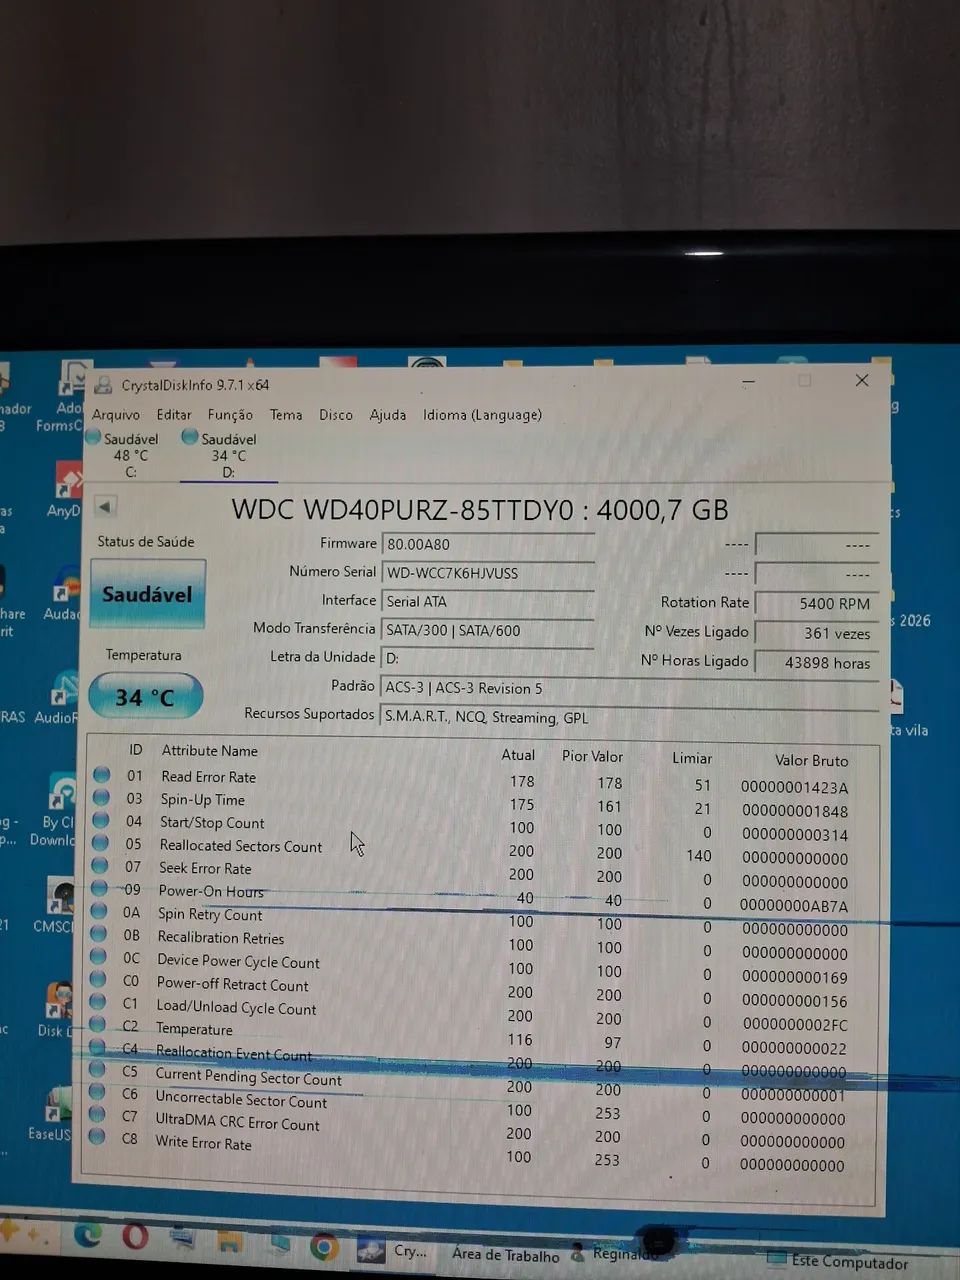Click status dot for Spin Retry Count
Screen dimensions: 960x1280
99,911
